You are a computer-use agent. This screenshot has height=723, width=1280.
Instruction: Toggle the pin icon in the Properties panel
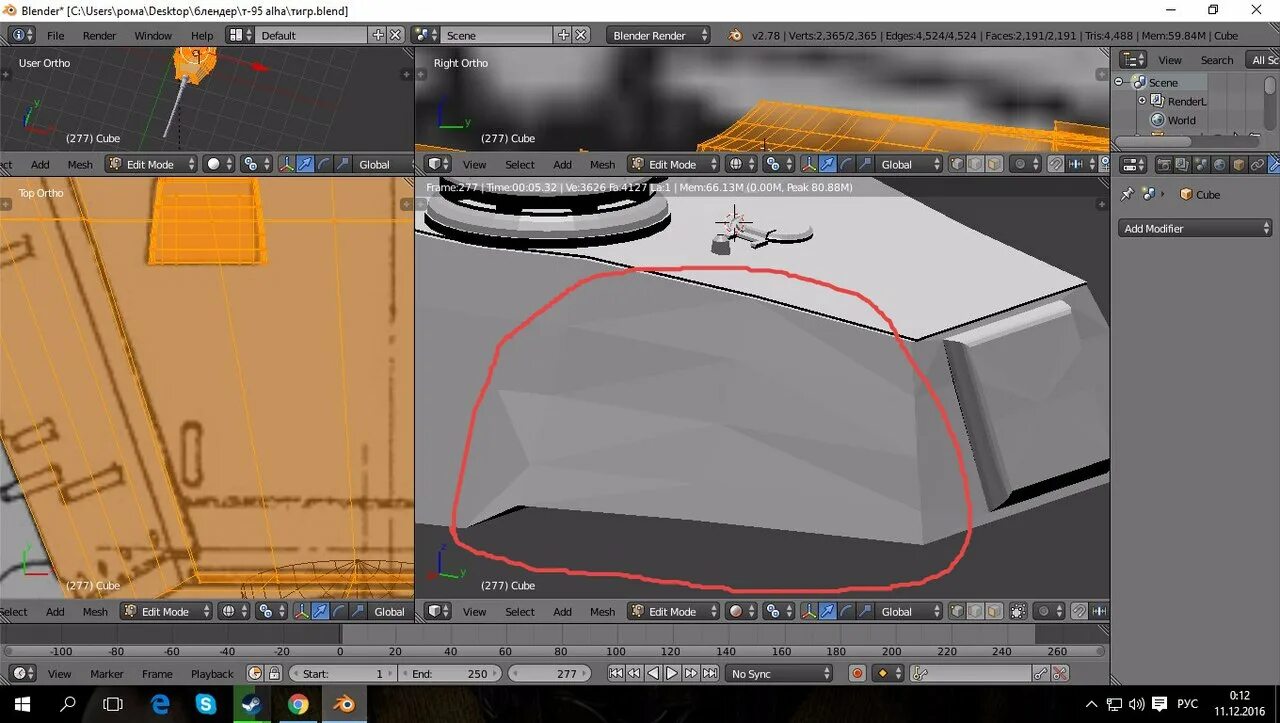pos(1129,192)
